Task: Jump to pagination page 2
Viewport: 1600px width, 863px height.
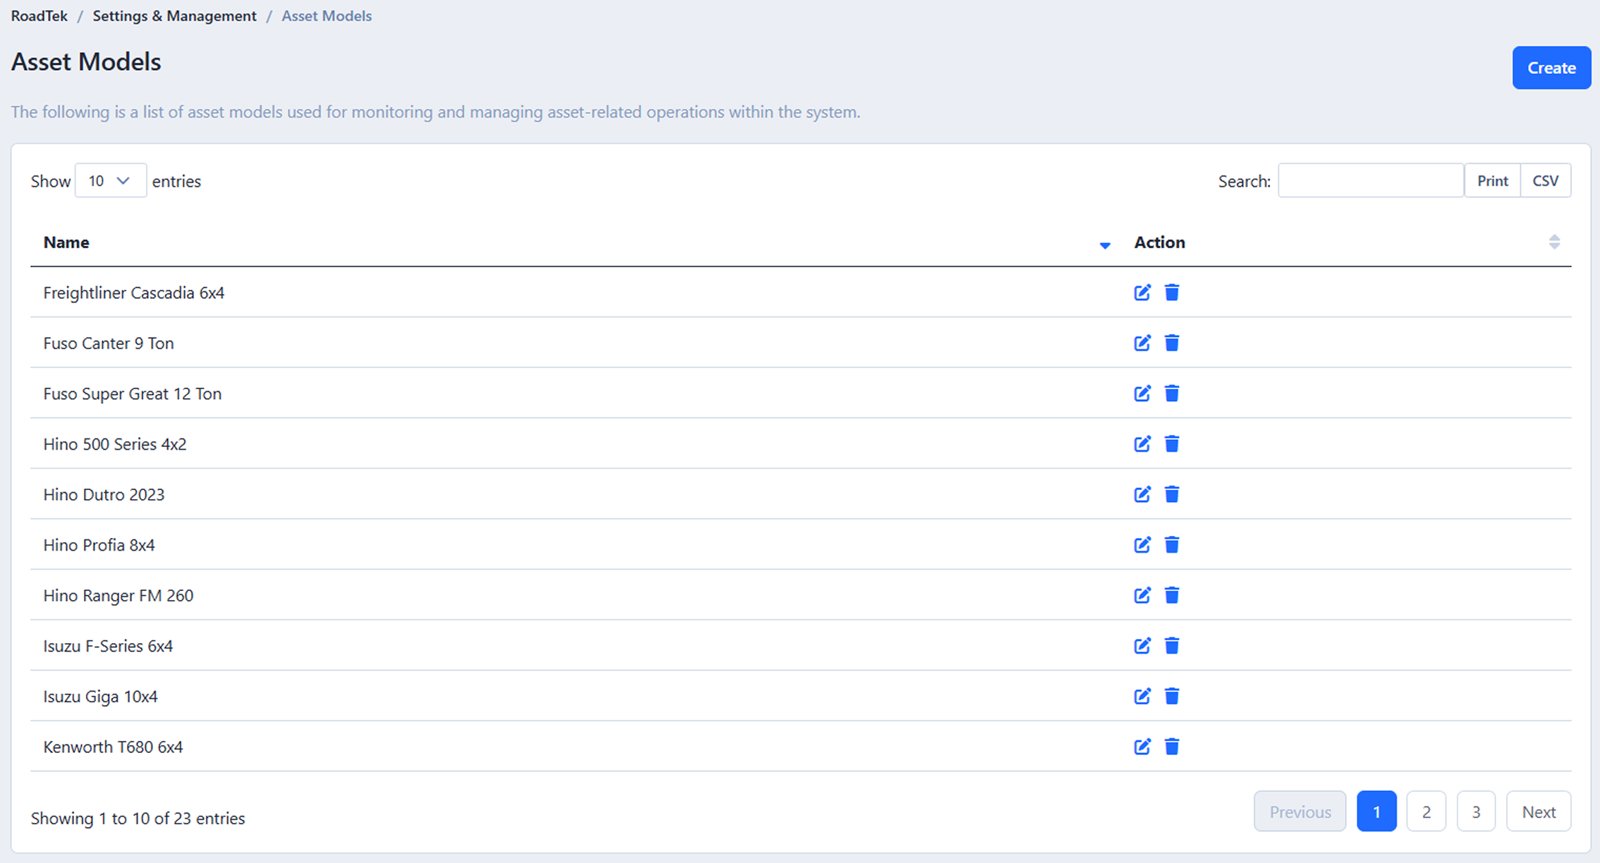Action: point(1426,812)
